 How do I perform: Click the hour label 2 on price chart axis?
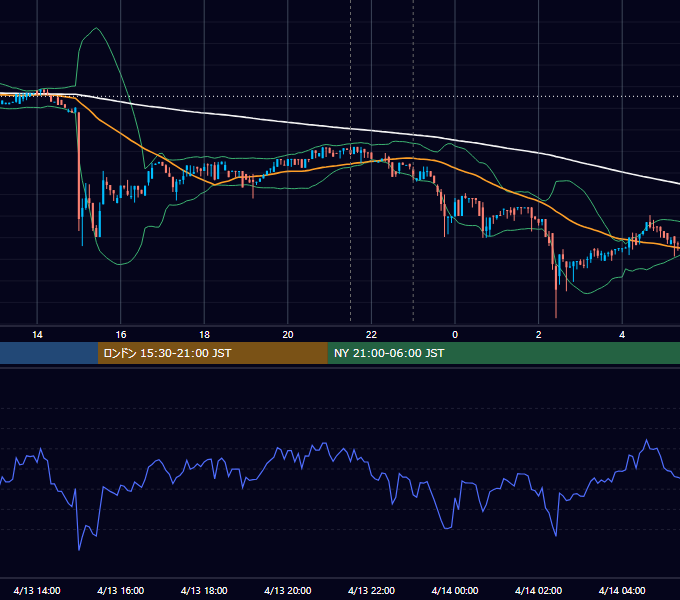tap(538, 335)
